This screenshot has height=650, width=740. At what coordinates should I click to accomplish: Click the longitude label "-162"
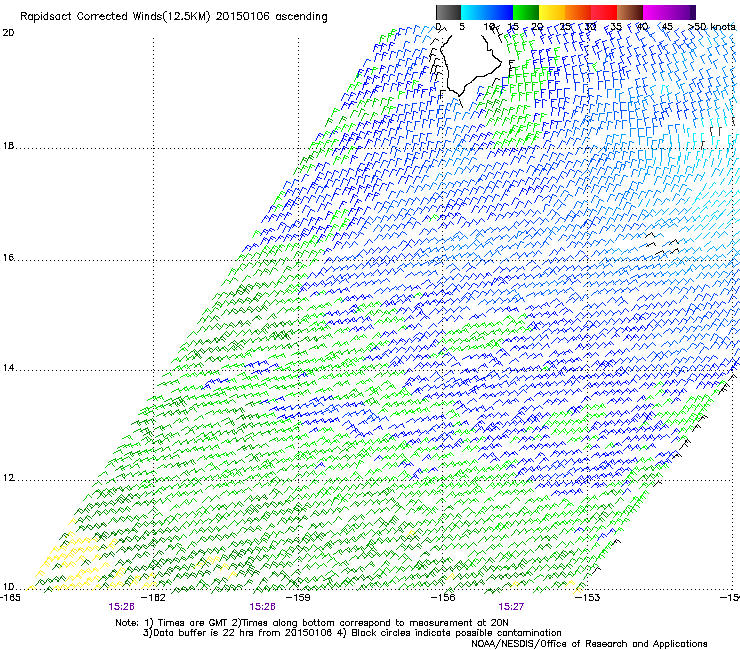point(153,598)
